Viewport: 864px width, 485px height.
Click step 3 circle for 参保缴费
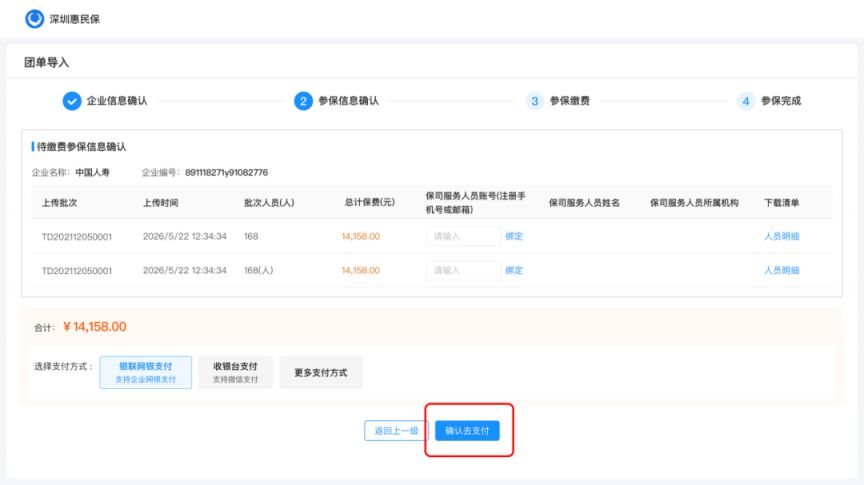(x=534, y=101)
